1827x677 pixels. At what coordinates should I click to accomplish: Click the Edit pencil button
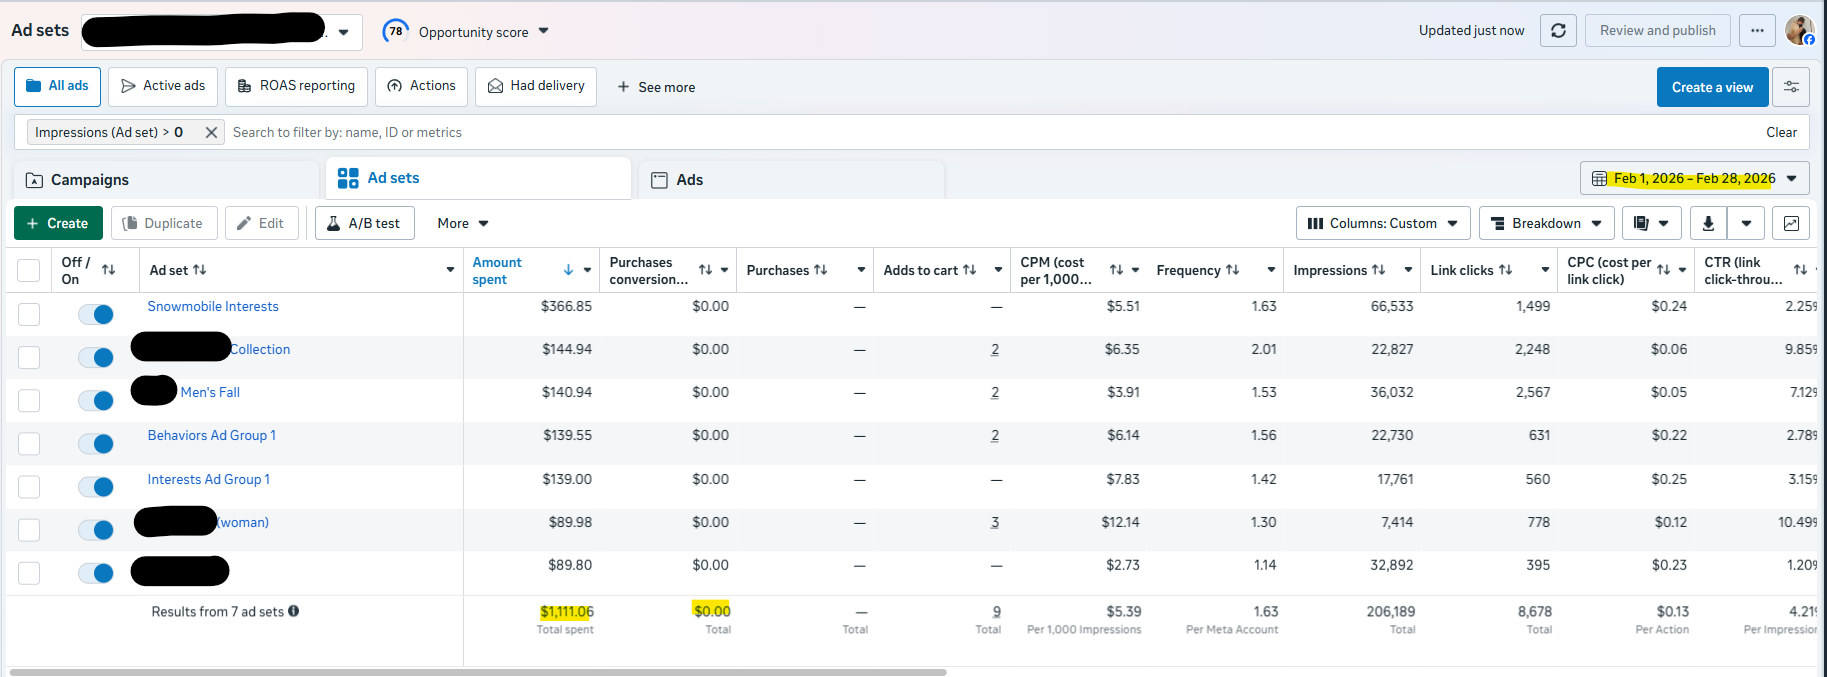pos(261,223)
